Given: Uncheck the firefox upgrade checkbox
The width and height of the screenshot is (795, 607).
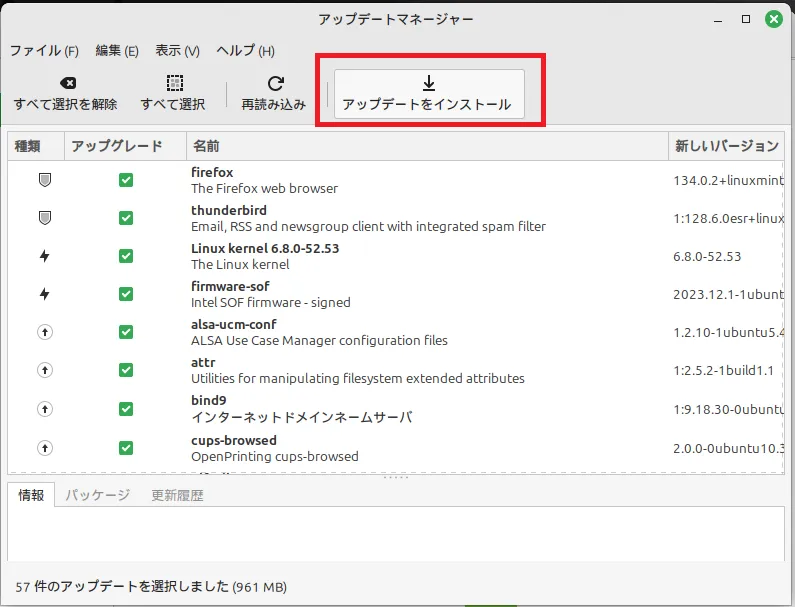Looking at the screenshot, I should pos(126,180).
